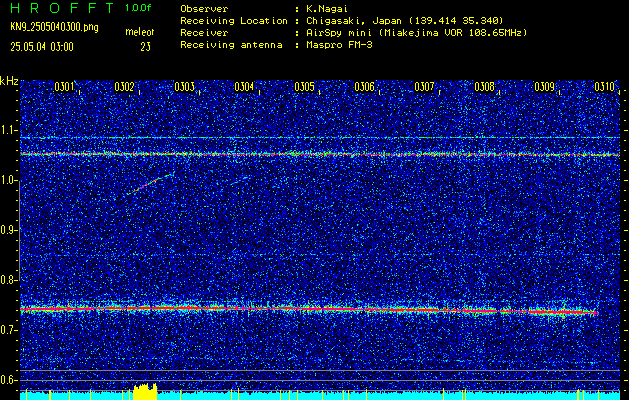The width and height of the screenshot is (629, 400).
Task: Click the kHz axis unit label
Action: [x=9, y=81]
